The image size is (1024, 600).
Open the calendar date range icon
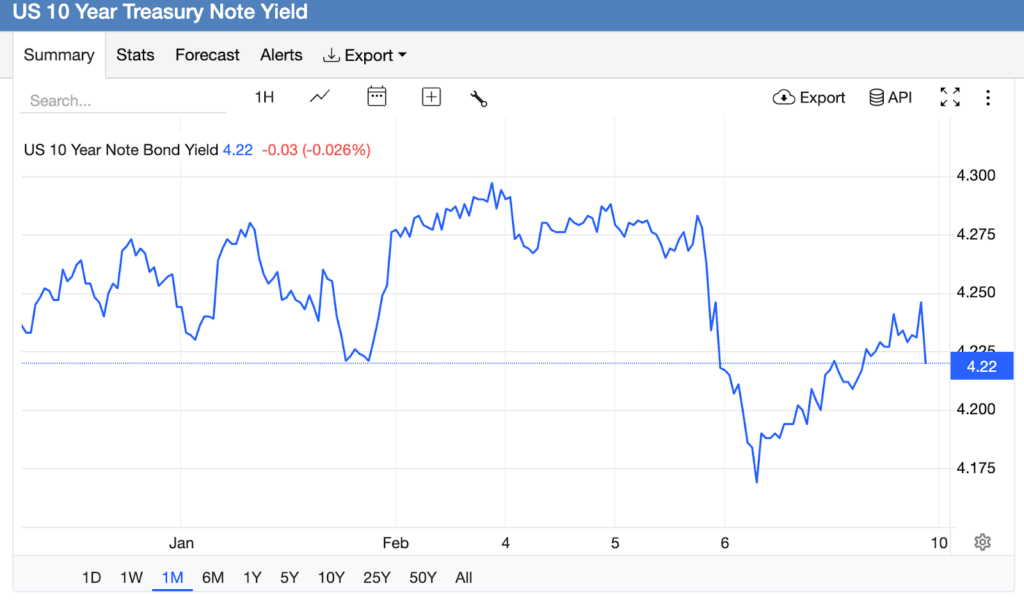click(377, 97)
